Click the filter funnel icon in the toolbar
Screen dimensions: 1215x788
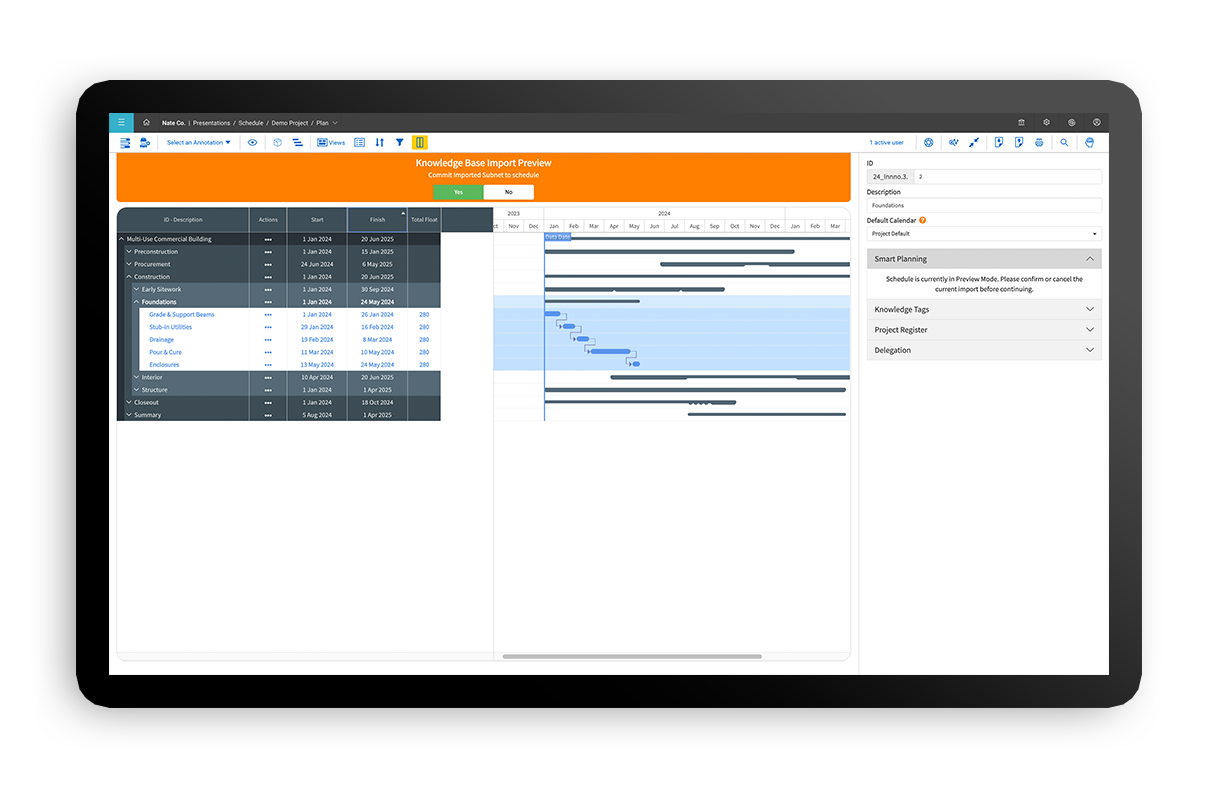pyautogui.click(x=399, y=143)
